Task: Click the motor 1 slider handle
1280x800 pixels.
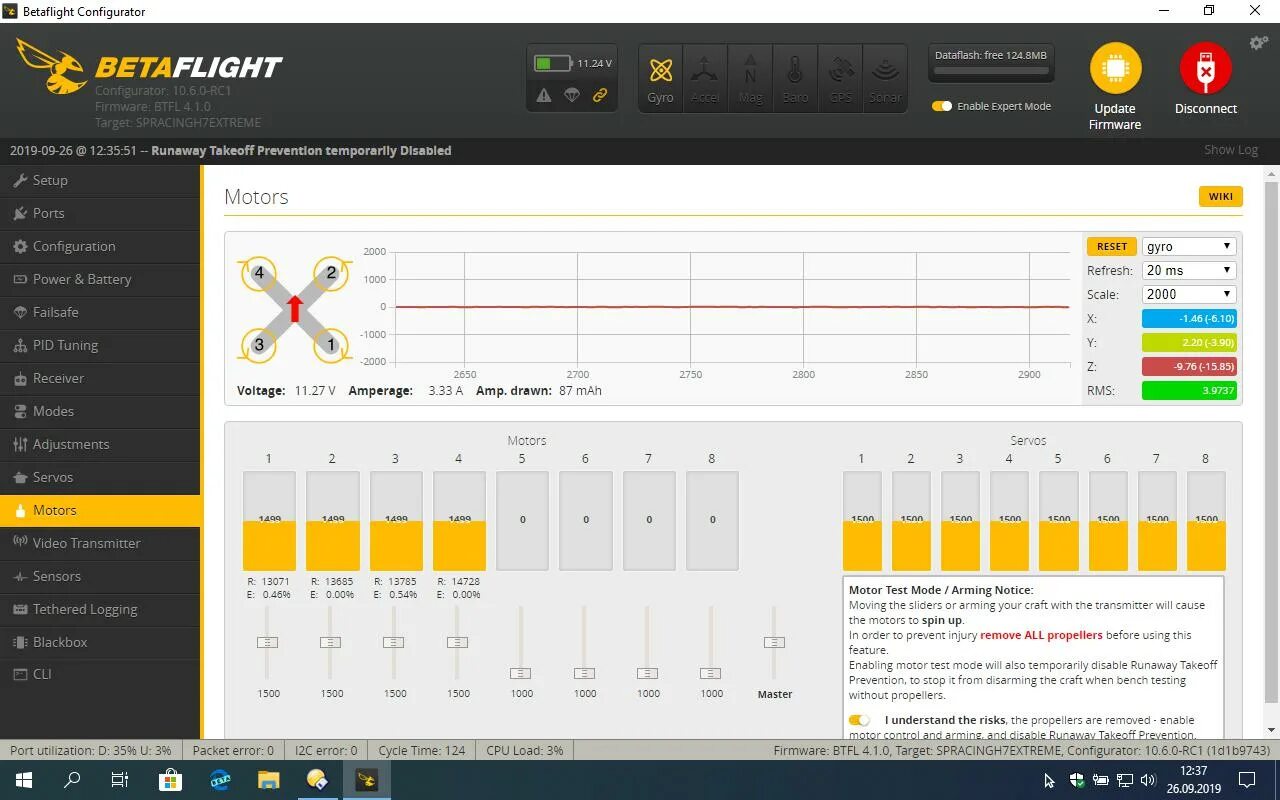Action: (x=268, y=642)
